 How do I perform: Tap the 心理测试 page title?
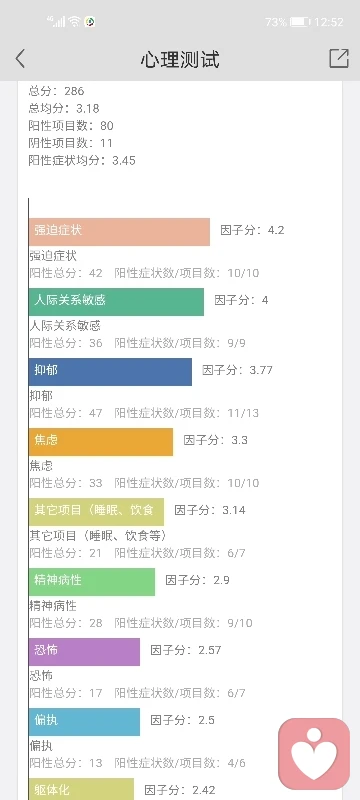(x=180, y=60)
